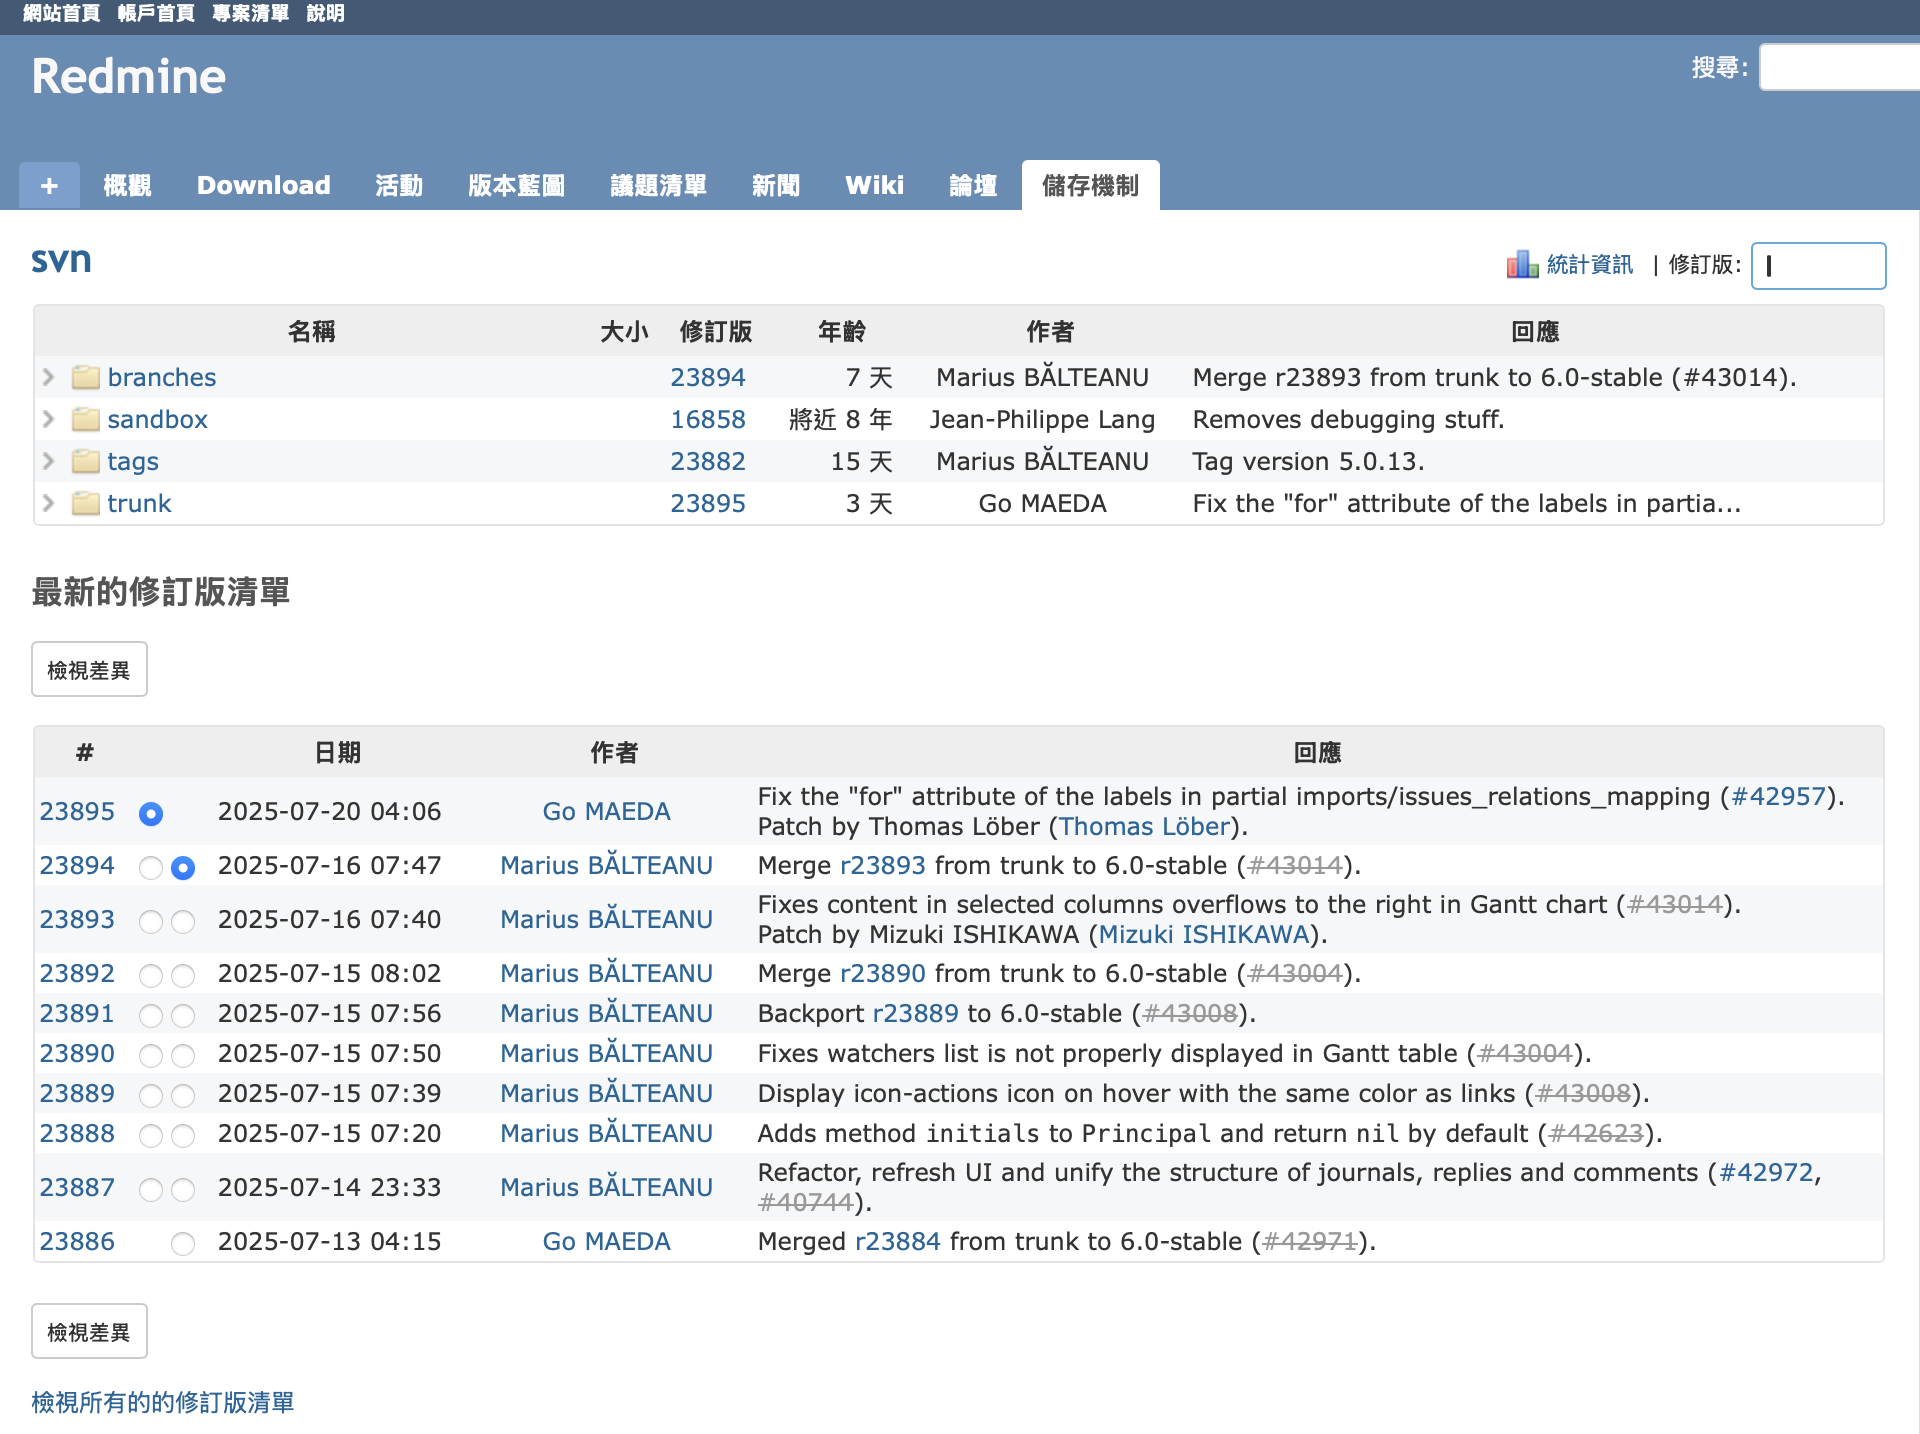
Task: Focus the 修訂版 revision input field
Action: (1819, 265)
